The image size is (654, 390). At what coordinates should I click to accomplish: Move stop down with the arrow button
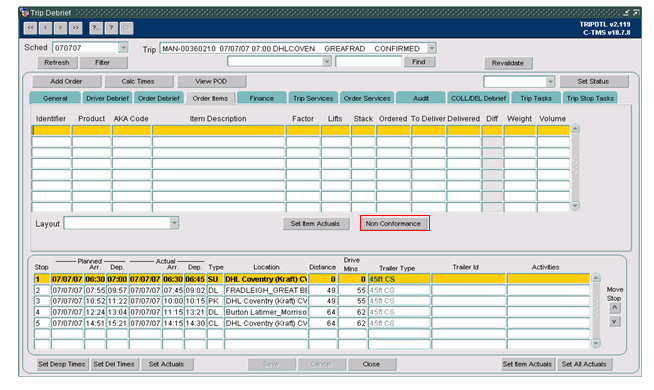click(x=614, y=322)
